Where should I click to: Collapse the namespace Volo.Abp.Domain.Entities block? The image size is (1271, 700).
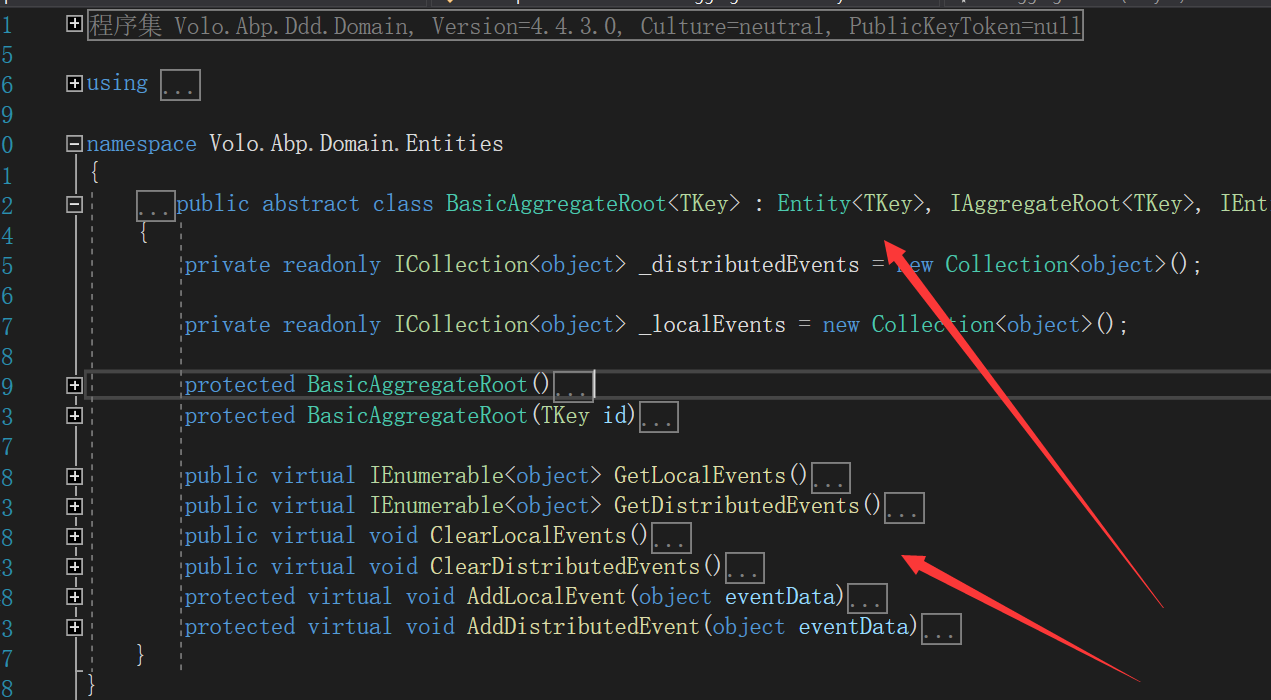click(x=74, y=144)
